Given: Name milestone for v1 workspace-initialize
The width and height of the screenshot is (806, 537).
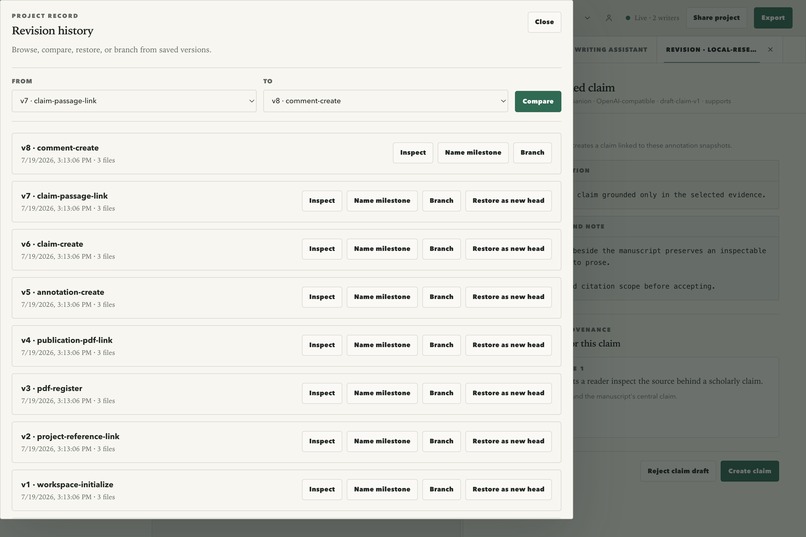Looking at the screenshot, I should 382,490.
